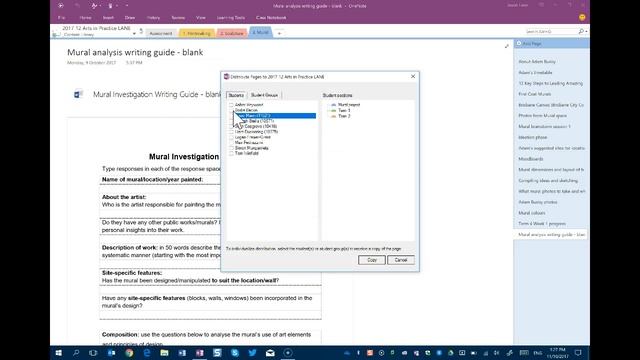Open the History ribbon tab
This screenshot has width=640, height=360.
[x=153, y=18]
